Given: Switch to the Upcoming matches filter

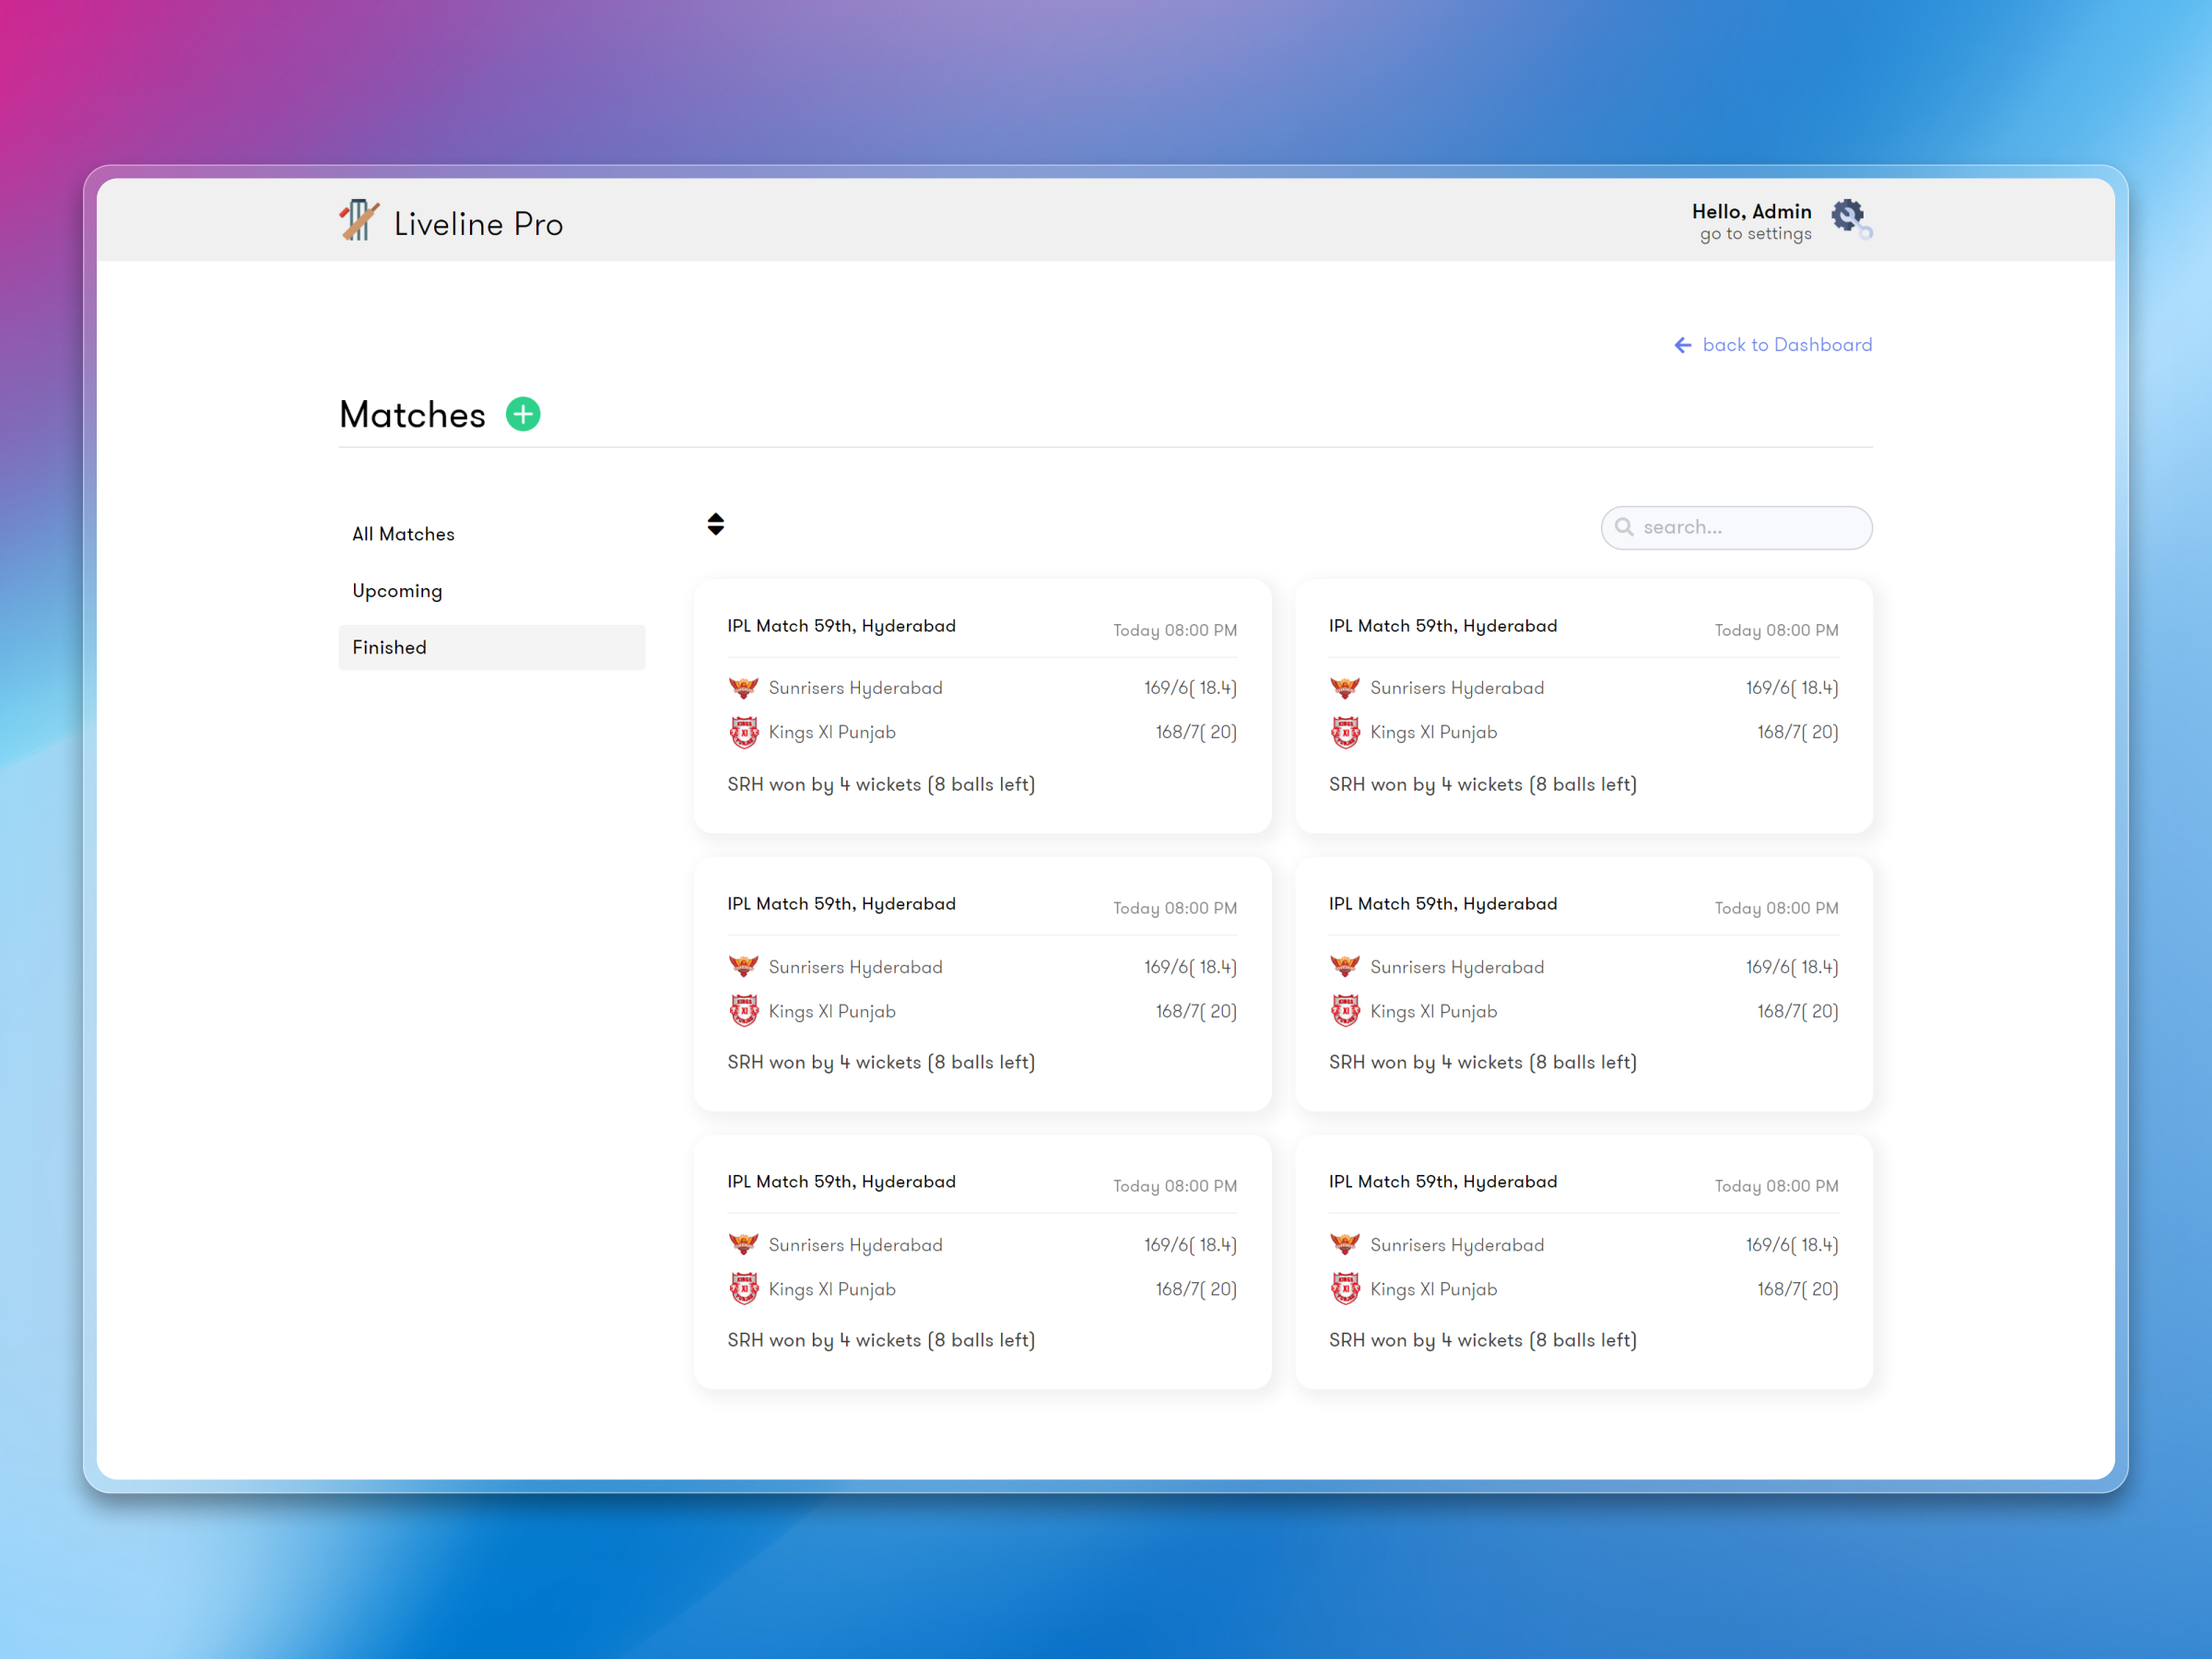Looking at the screenshot, I should [492, 591].
